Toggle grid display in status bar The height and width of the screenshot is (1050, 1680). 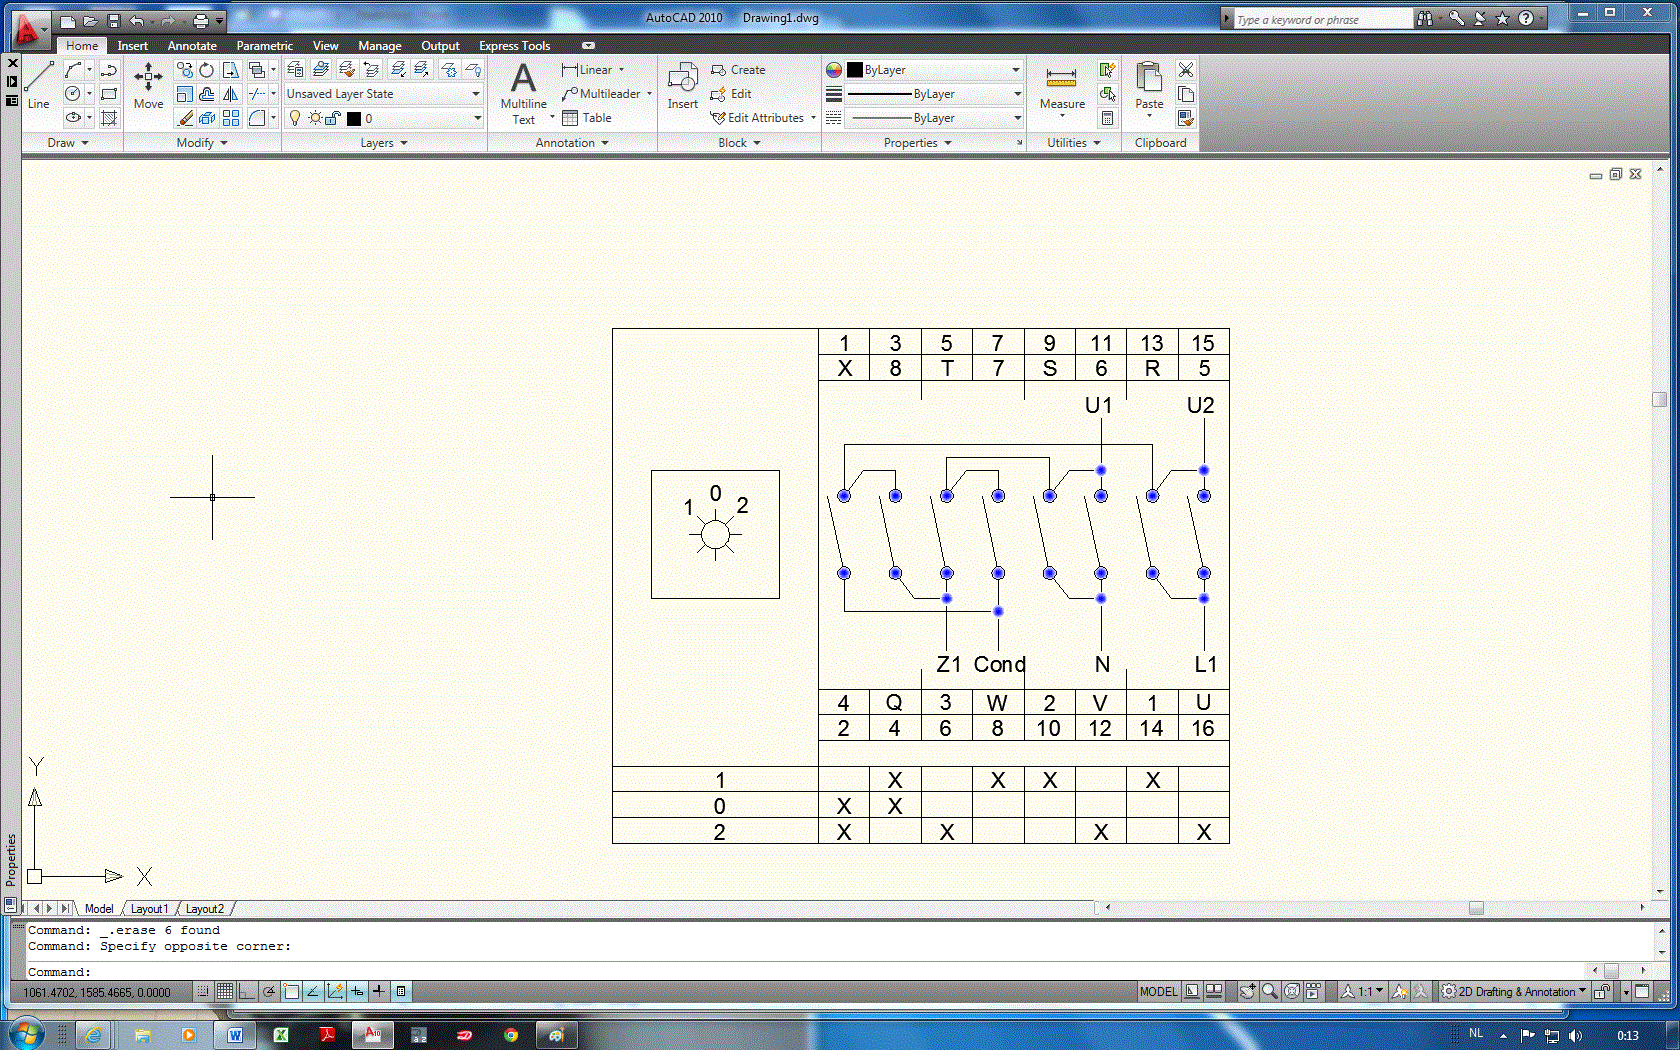225,992
